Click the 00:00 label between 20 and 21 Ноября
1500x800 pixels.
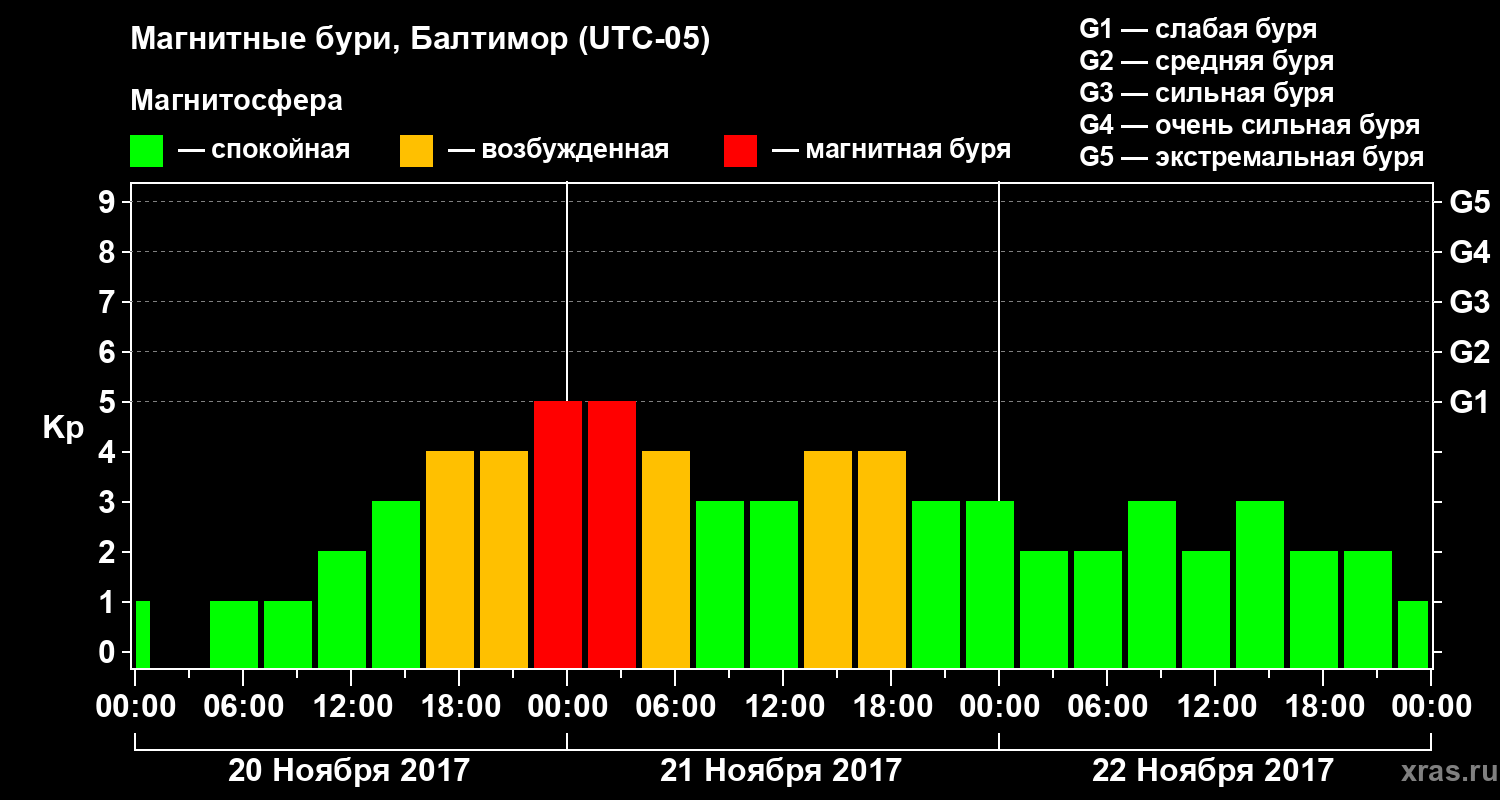[567, 707]
